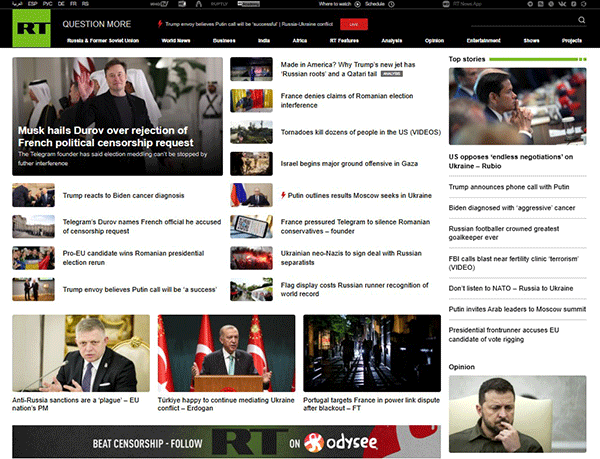Open the Entertainment menu item
600x459 pixels.
483,41
